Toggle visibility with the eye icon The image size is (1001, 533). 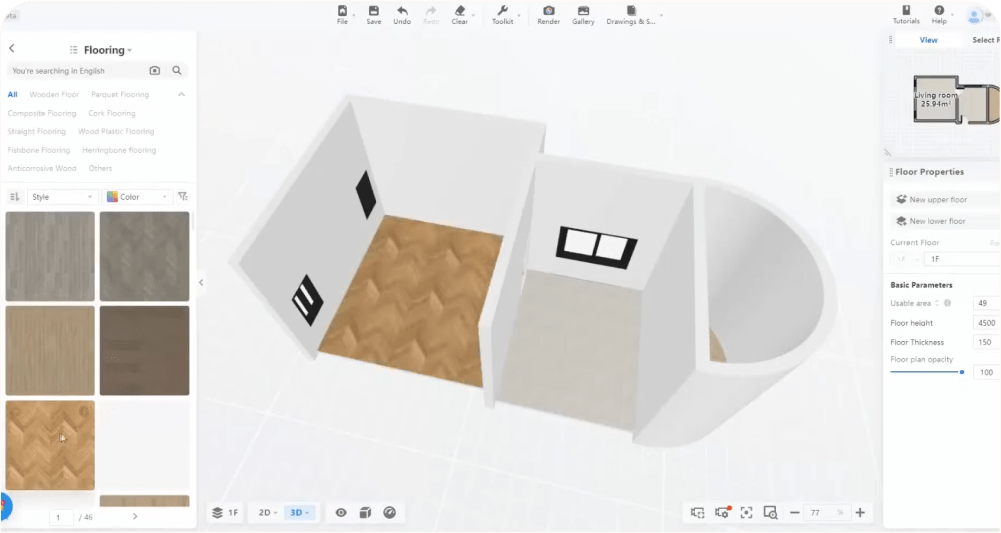point(341,513)
